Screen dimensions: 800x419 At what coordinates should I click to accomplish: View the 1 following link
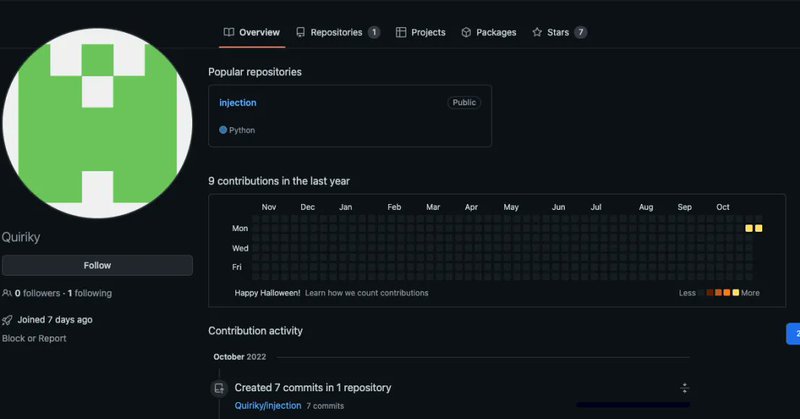click(x=90, y=293)
